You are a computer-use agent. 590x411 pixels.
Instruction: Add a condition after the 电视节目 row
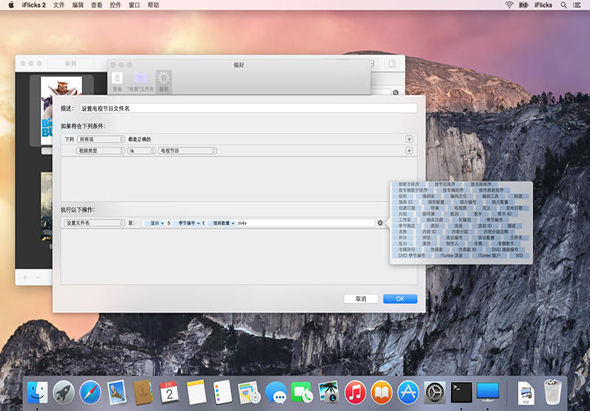coord(409,151)
